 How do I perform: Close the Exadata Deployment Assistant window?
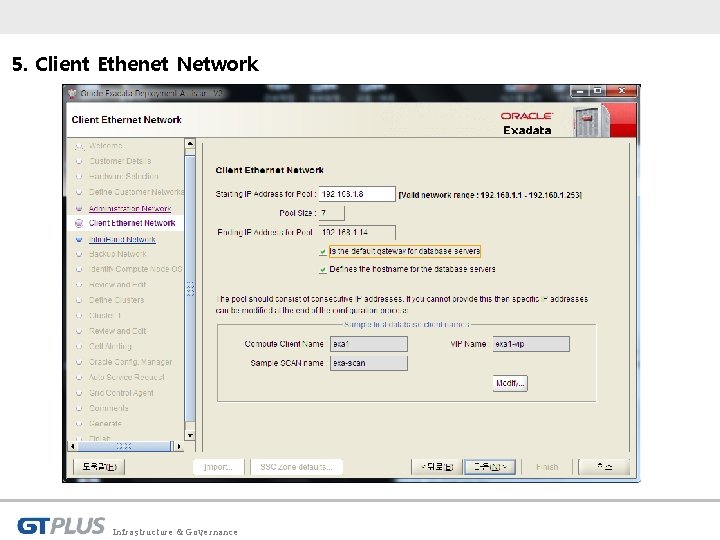pos(622,91)
